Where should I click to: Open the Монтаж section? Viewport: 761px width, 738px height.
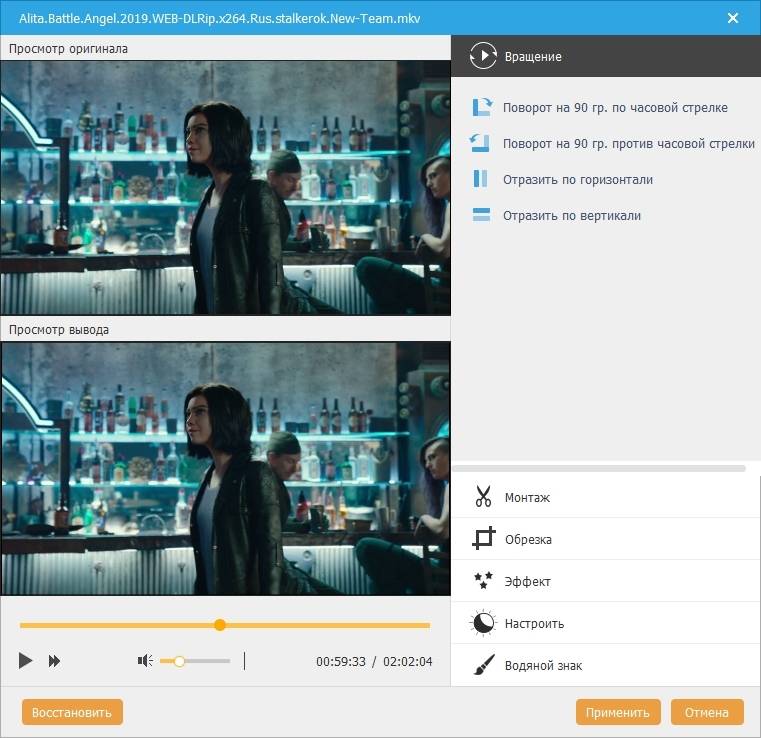click(606, 497)
